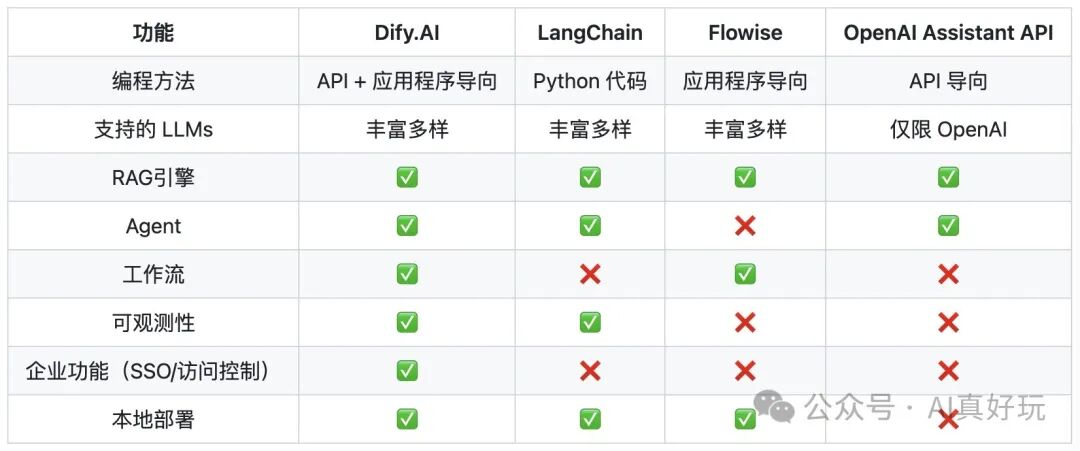Click the OpenAI Assistant API header

pyautogui.click(x=948, y=33)
